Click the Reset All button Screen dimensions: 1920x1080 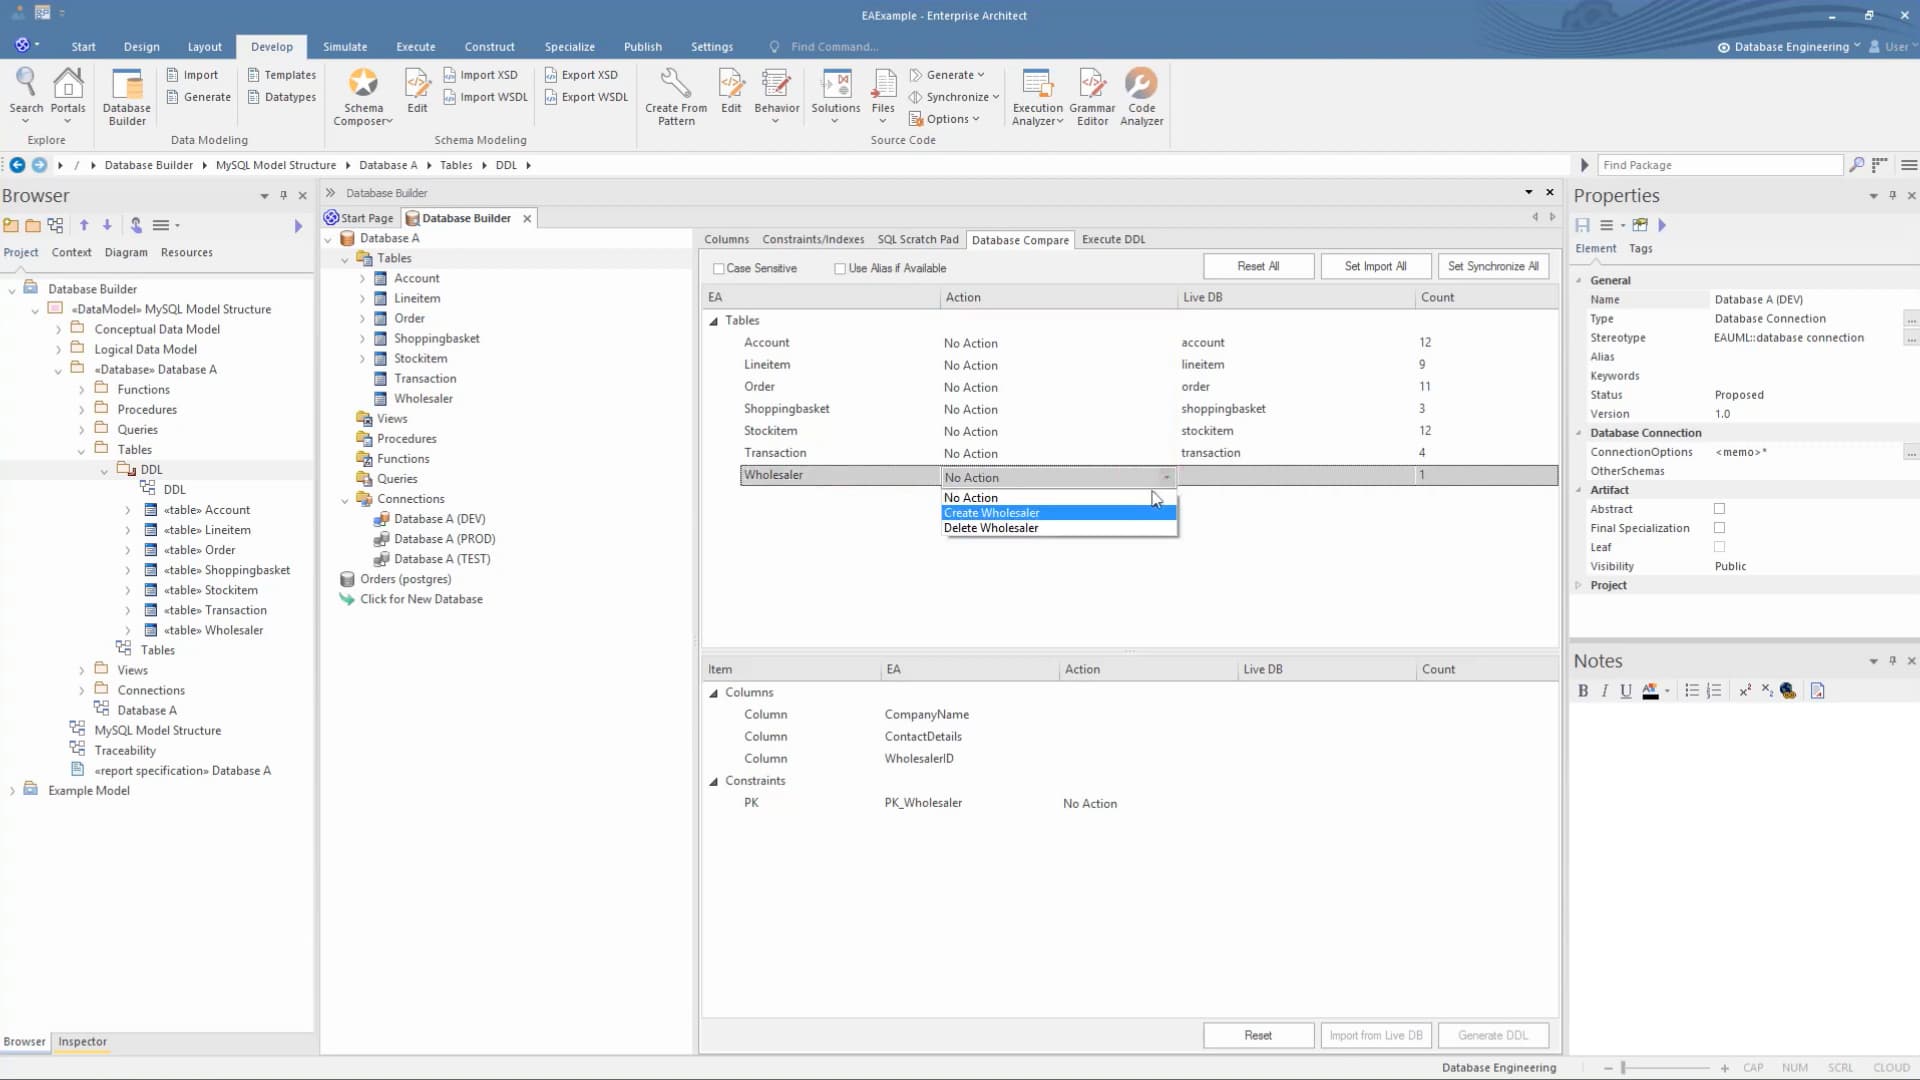1258,266
